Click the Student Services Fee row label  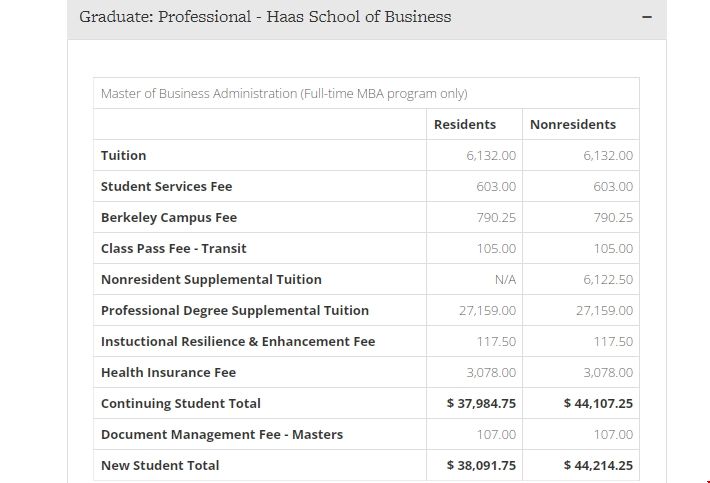[167, 186]
